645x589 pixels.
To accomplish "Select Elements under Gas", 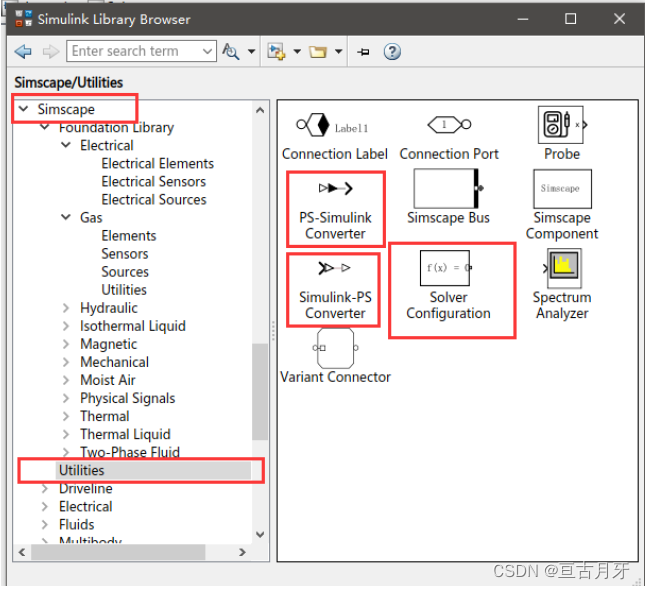I will (129, 236).
